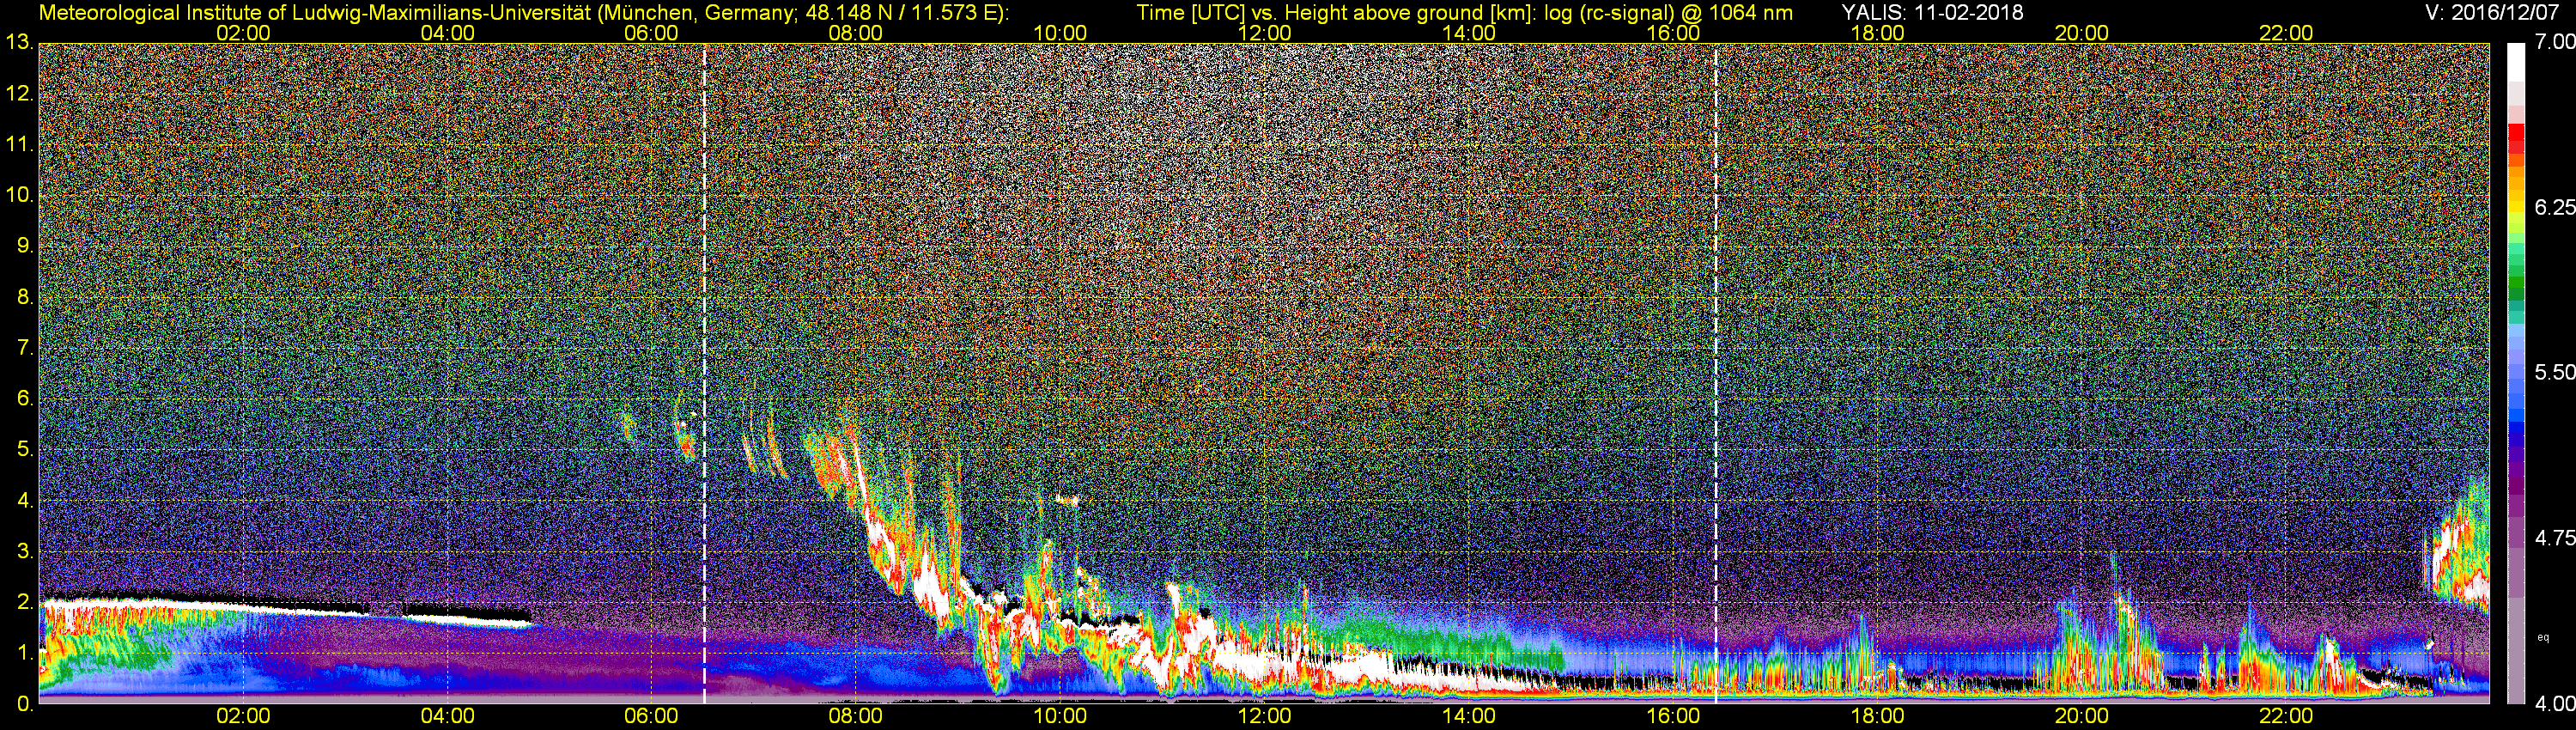Click the 18:00 label on the bottom time axis
Image resolution: width=2576 pixels, height=730 pixels.
(x=1877, y=716)
